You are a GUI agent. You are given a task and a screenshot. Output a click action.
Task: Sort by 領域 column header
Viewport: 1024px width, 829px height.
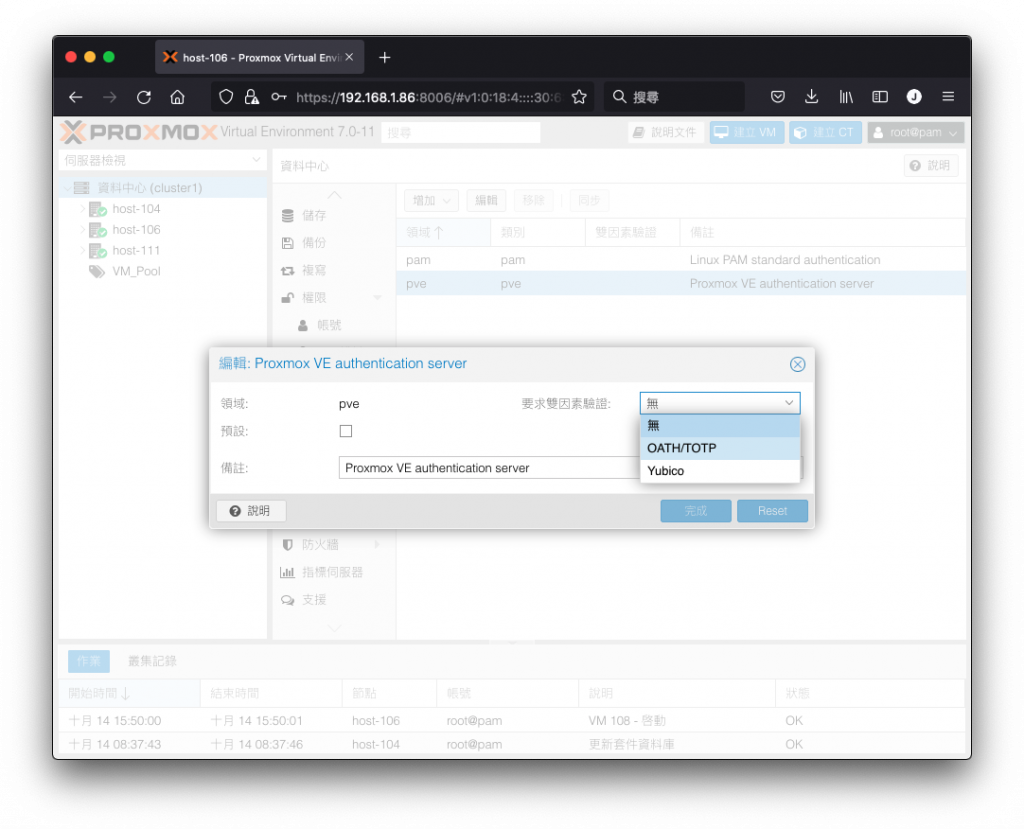(x=443, y=233)
